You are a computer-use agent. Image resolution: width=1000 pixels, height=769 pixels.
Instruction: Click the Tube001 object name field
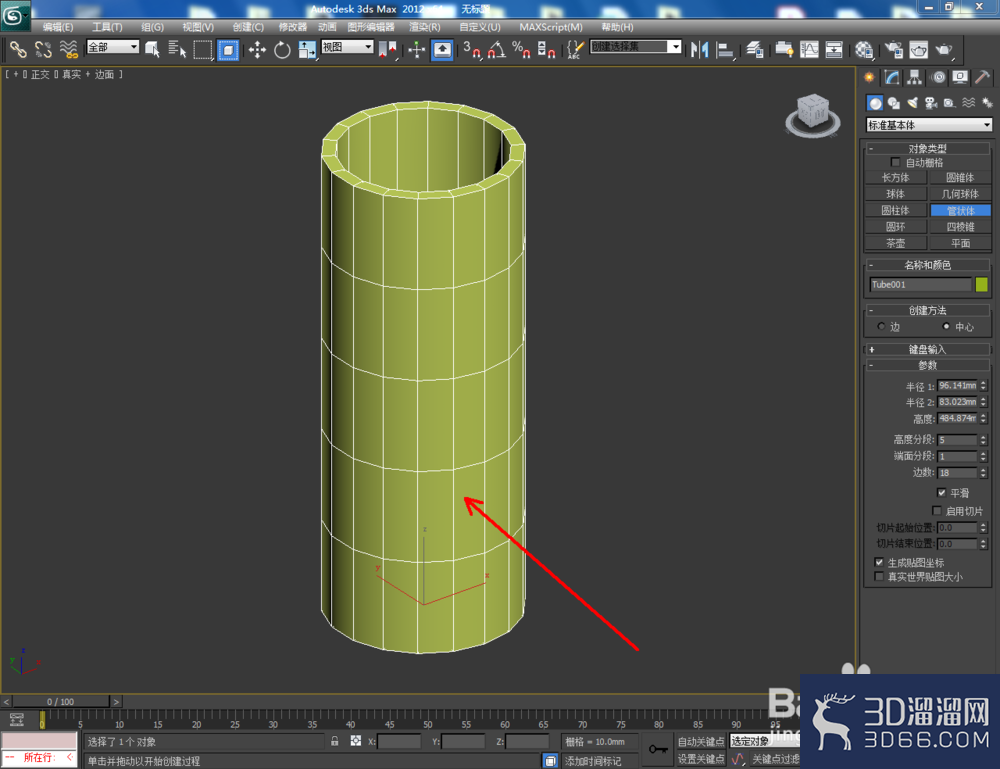click(920, 284)
